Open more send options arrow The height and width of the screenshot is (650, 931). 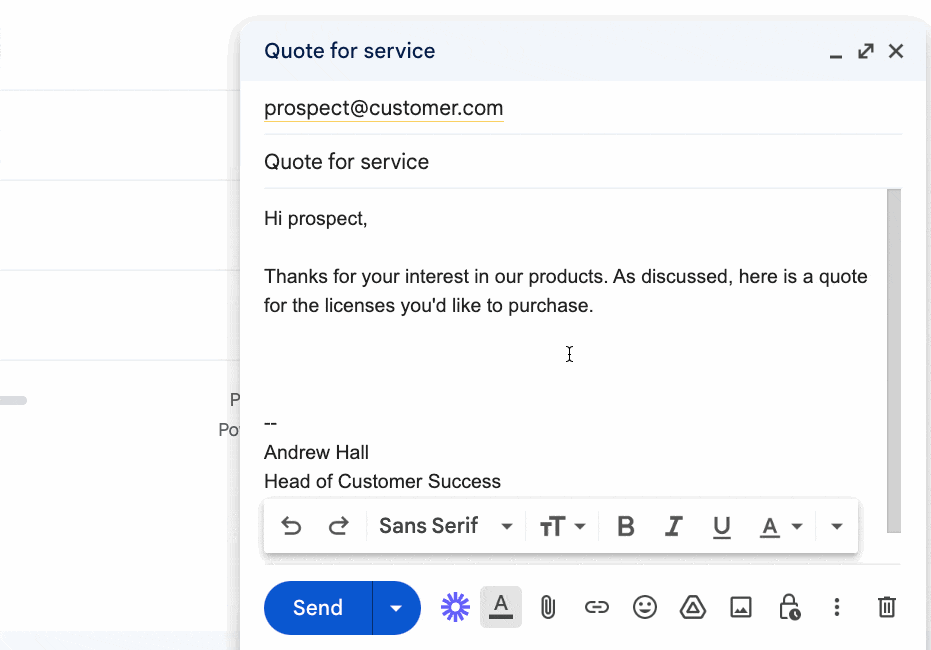coord(396,608)
